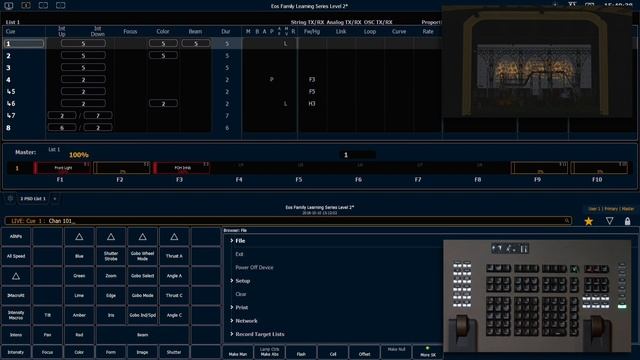The width and height of the screenshot is (640, 360).
Task: Click the Offset softkey
Action: coord(364,353)
